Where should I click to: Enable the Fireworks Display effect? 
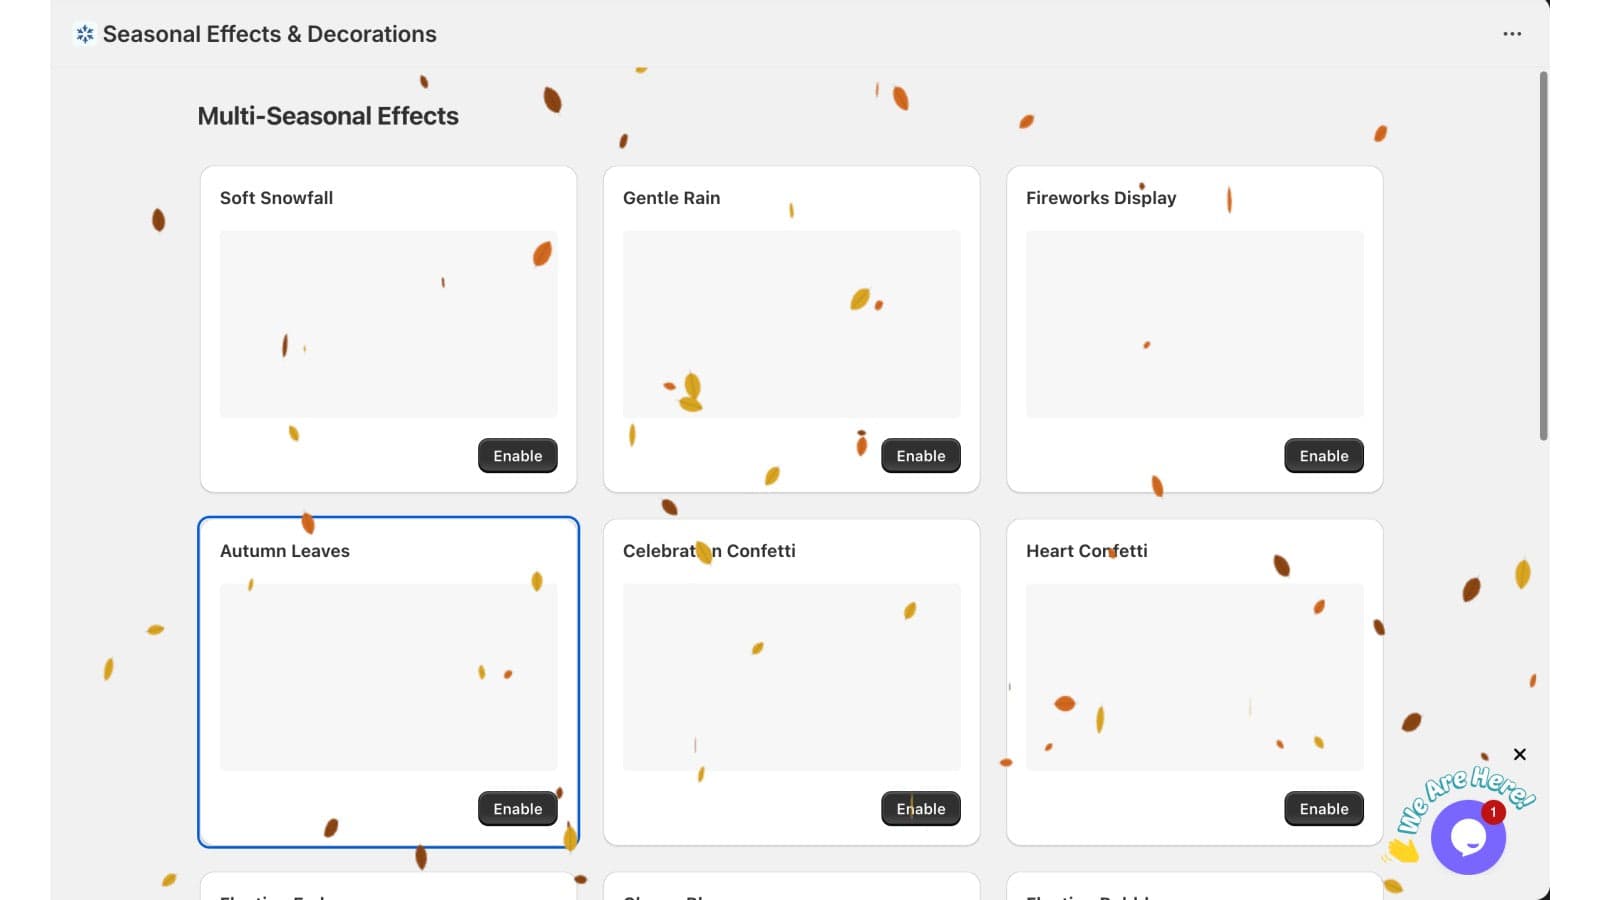[x=1324, y=456]
